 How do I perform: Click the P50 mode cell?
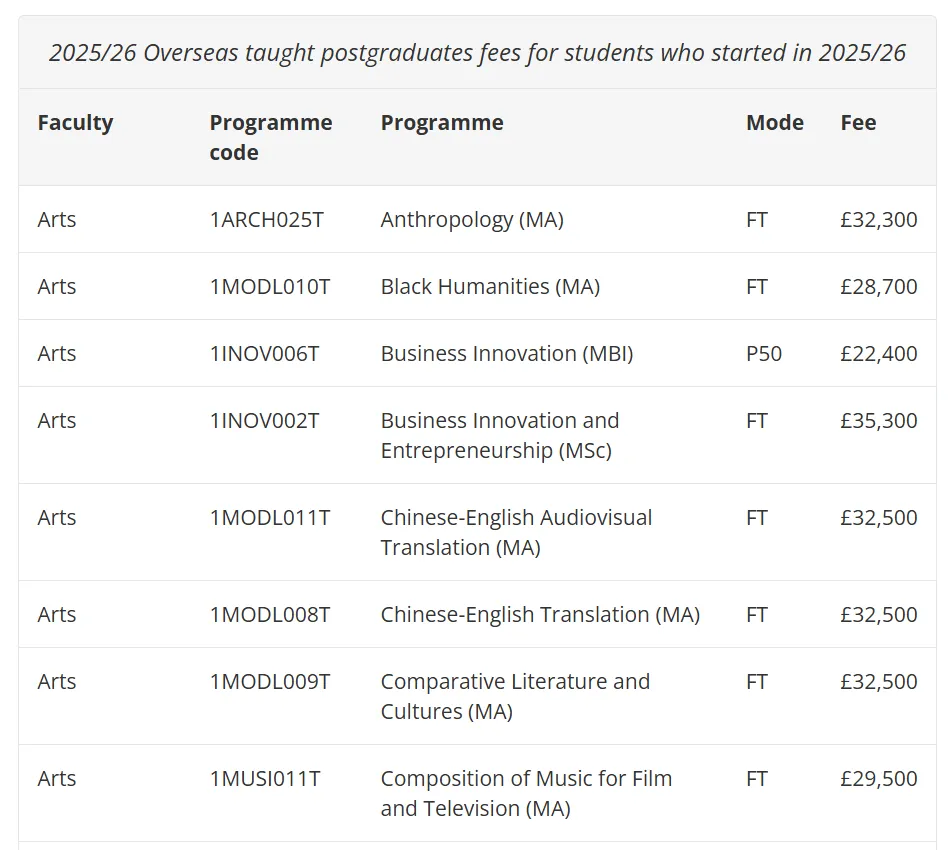764,354
